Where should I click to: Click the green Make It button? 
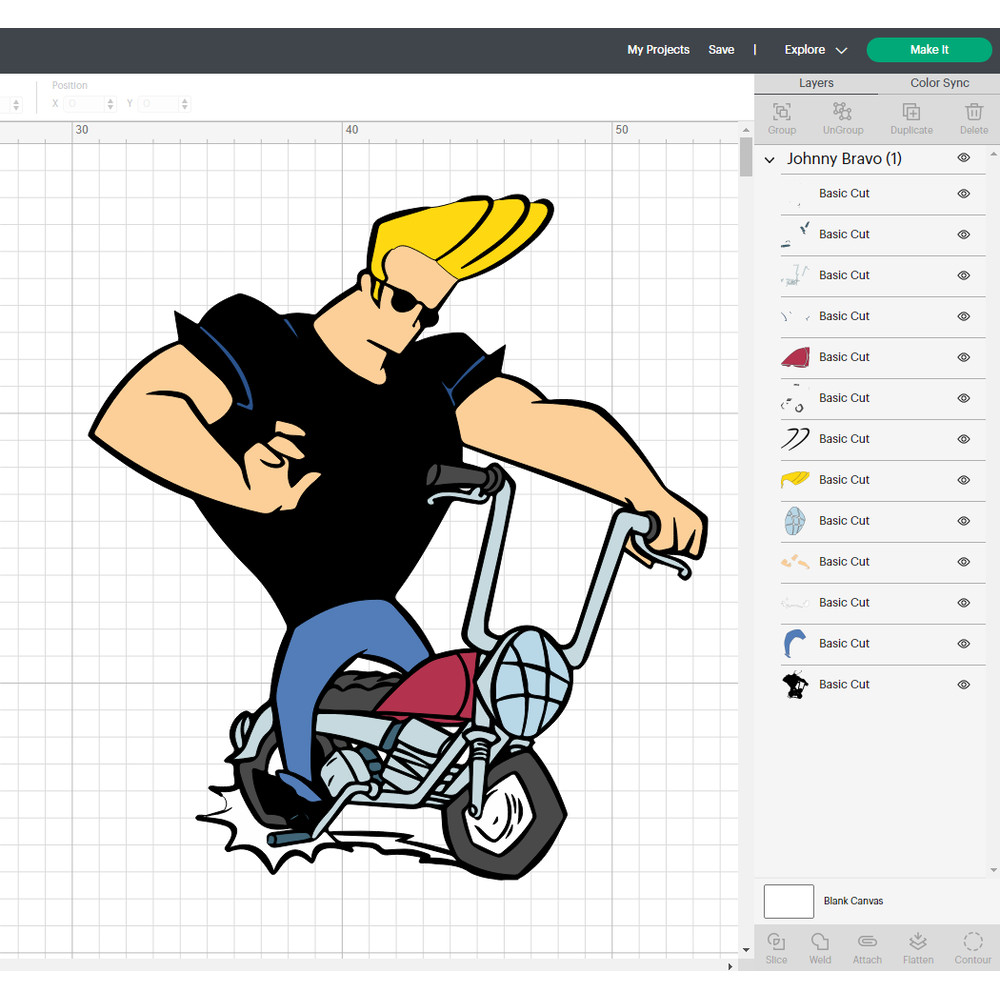point(929,49)
